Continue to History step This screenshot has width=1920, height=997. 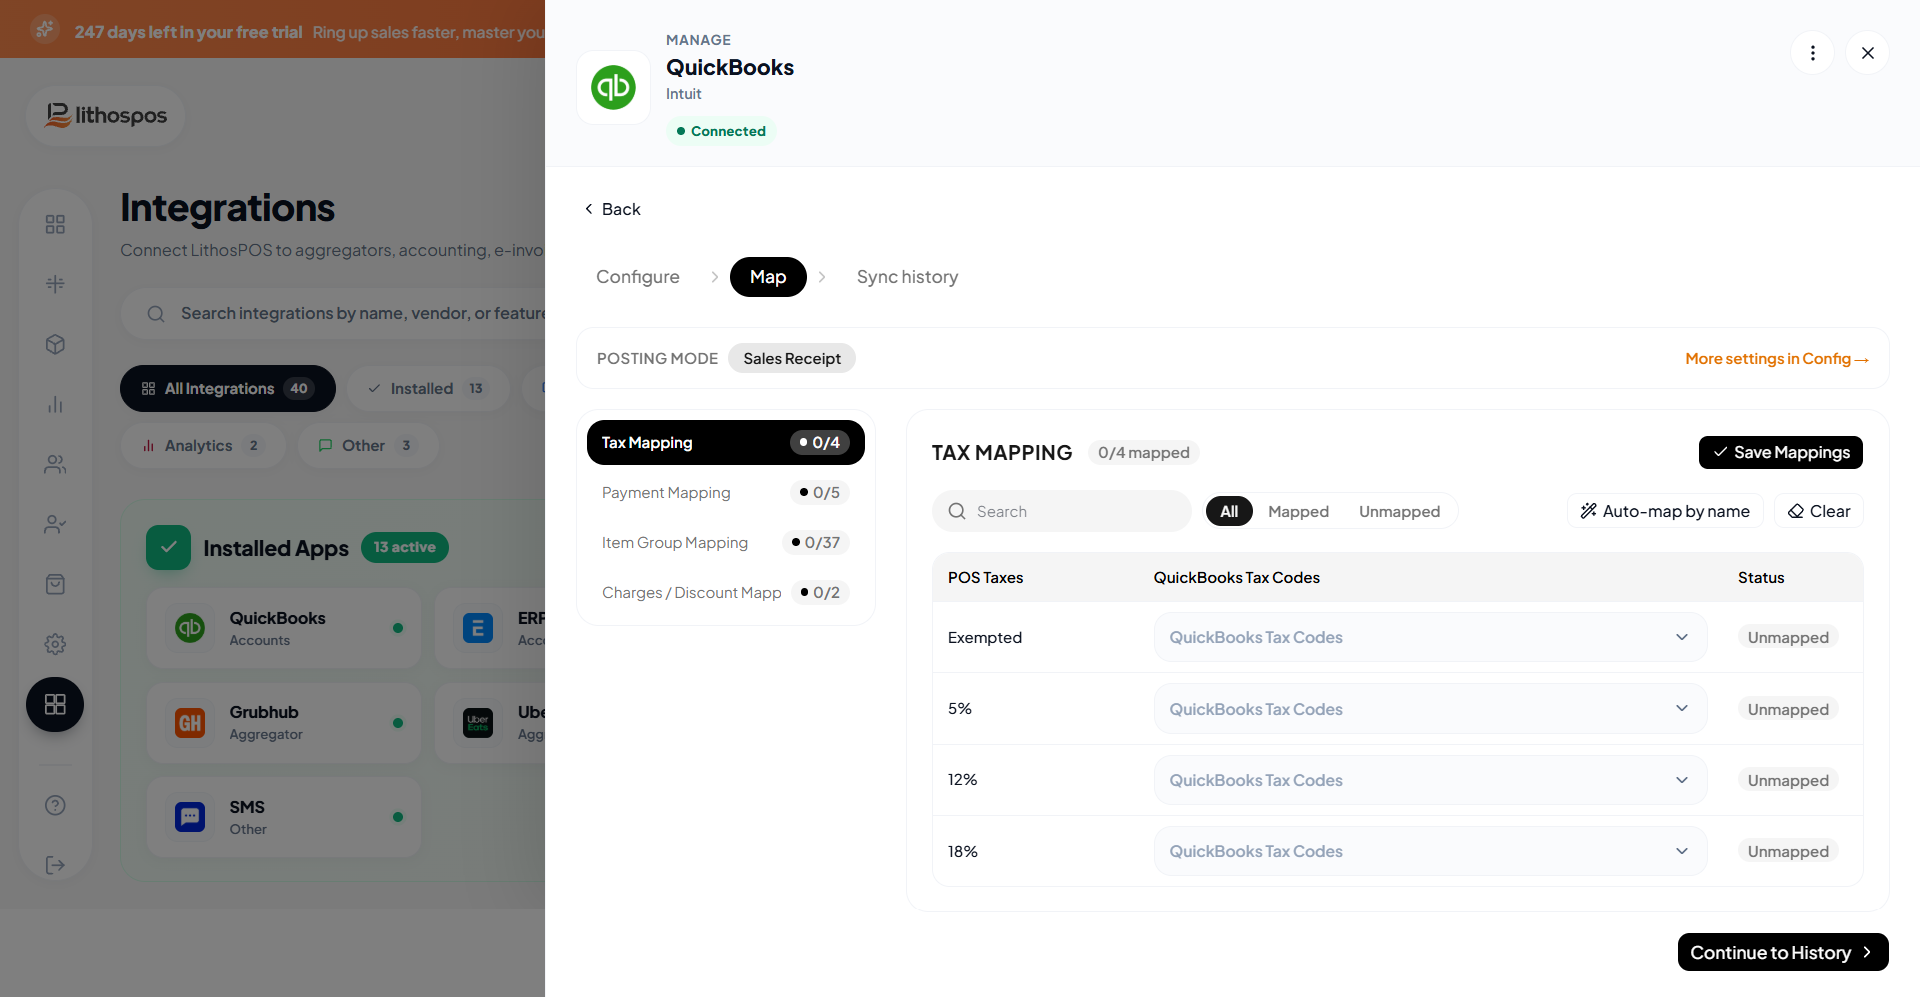pos(1783,952)
